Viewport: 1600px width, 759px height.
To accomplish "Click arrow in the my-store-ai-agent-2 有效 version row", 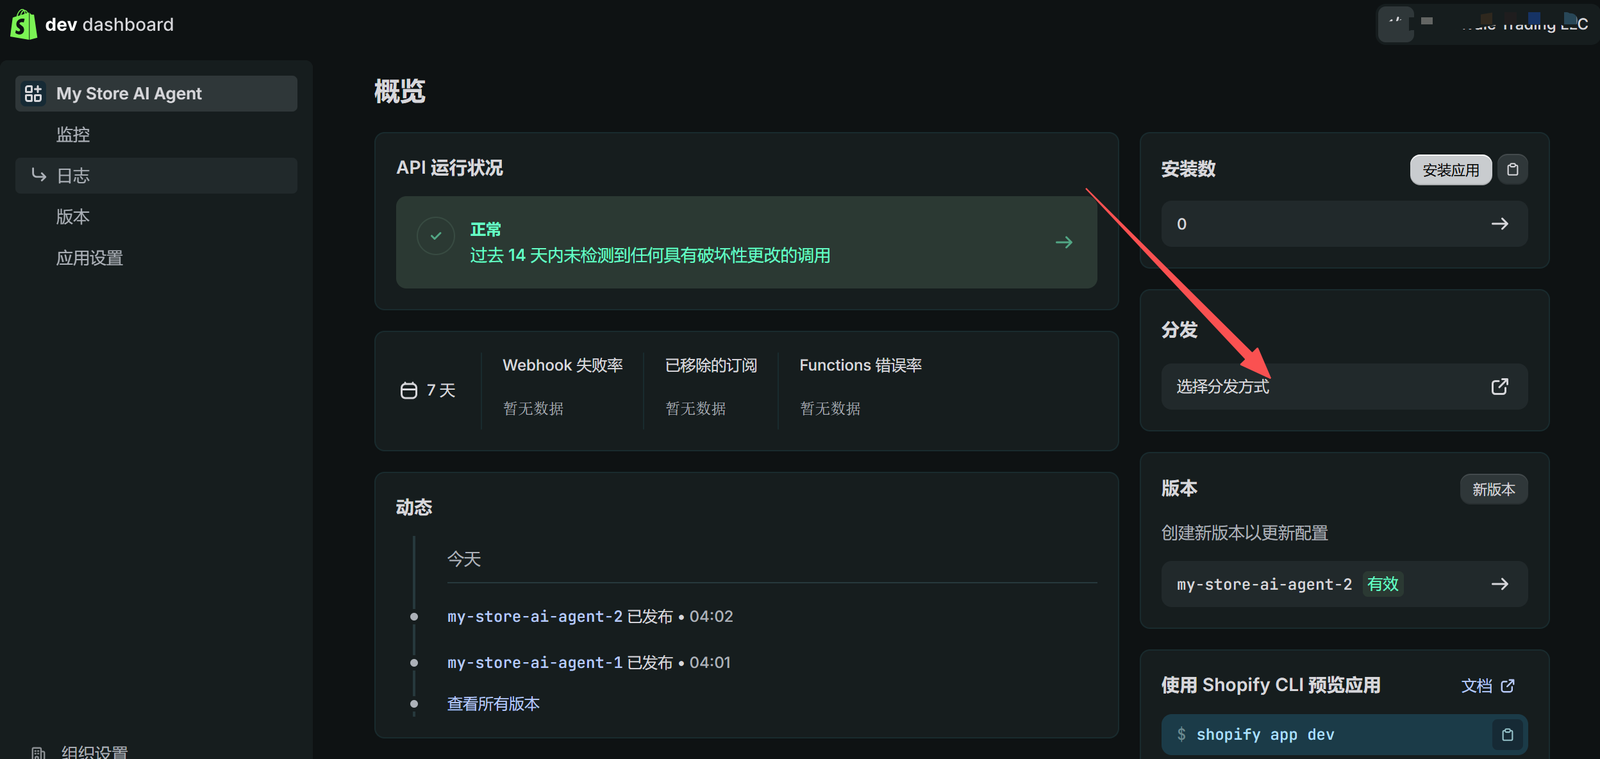I will point(1499,584).
